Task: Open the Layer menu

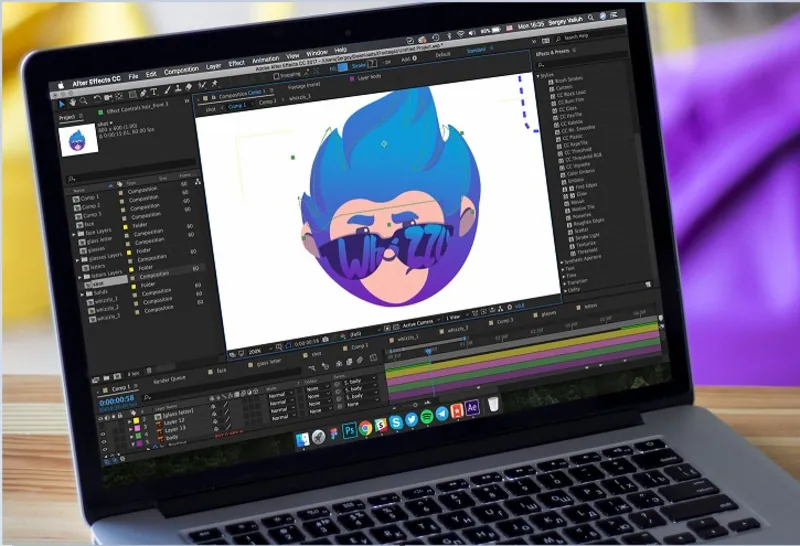Action: [x=213, y=66]
